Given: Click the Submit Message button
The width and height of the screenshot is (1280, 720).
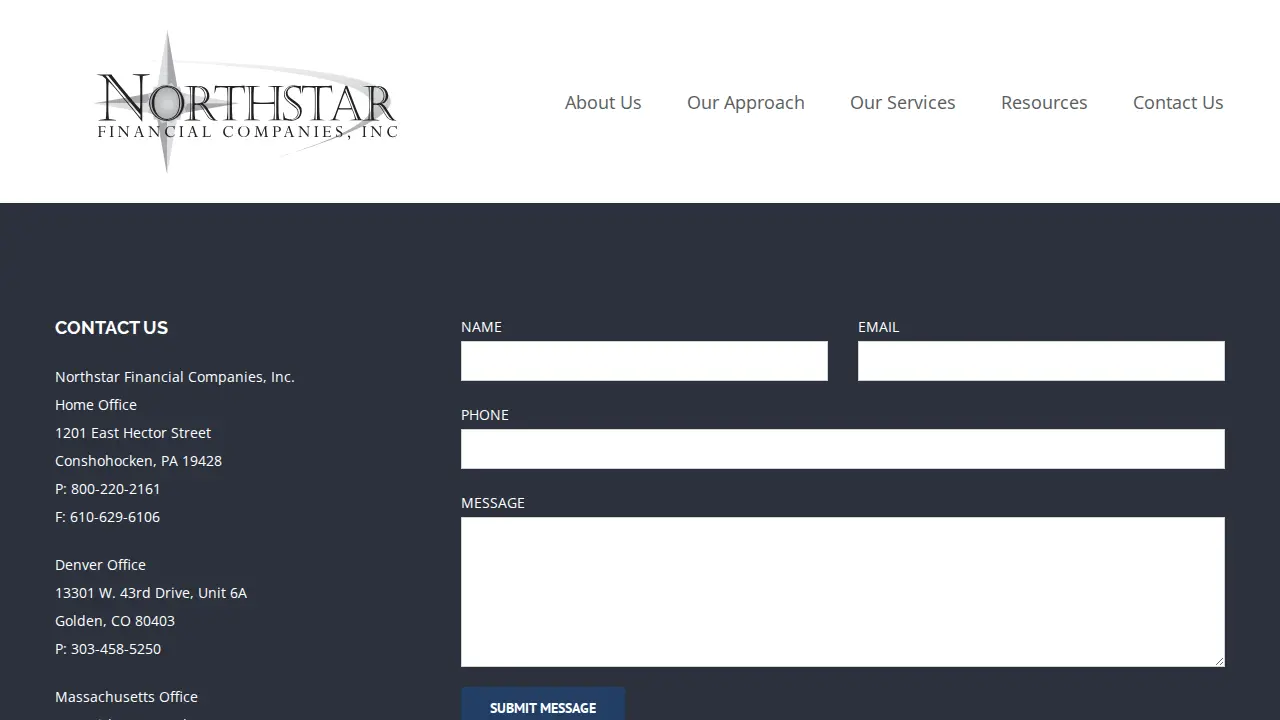Looking at the screenshot, I should coord(543,706).
